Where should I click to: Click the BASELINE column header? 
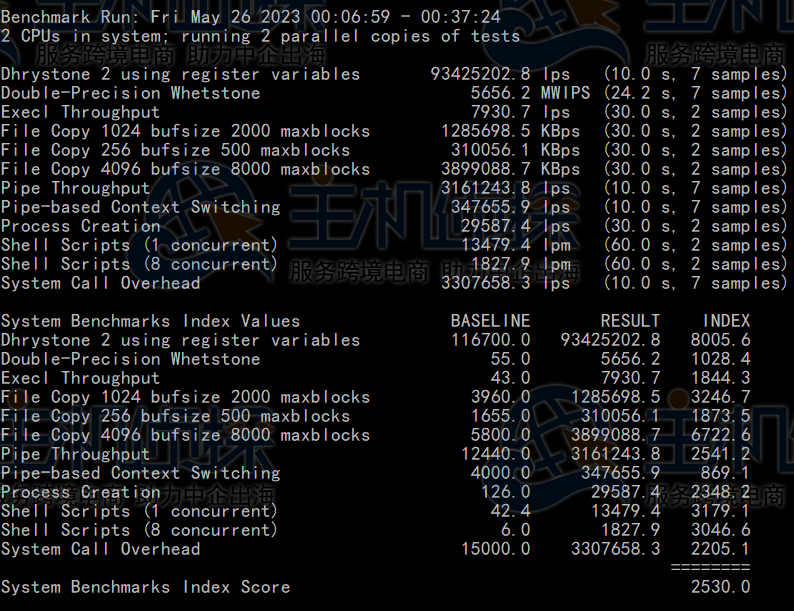(x=490, y=321)
